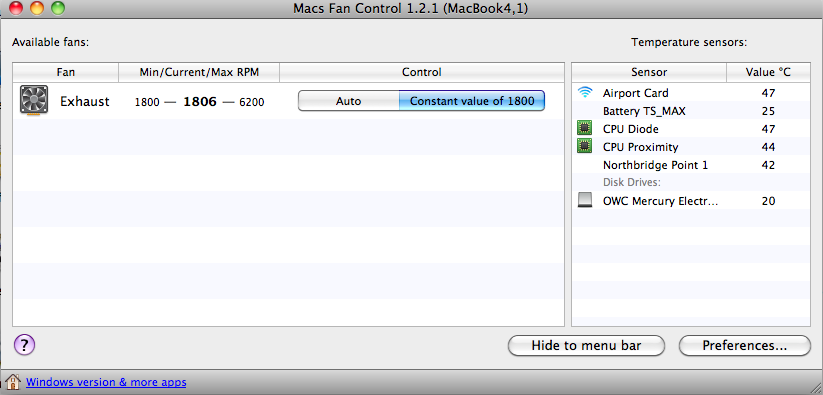Open Windows version & more apps link
This screenshot has height=395, width=823.
(106, 382)
